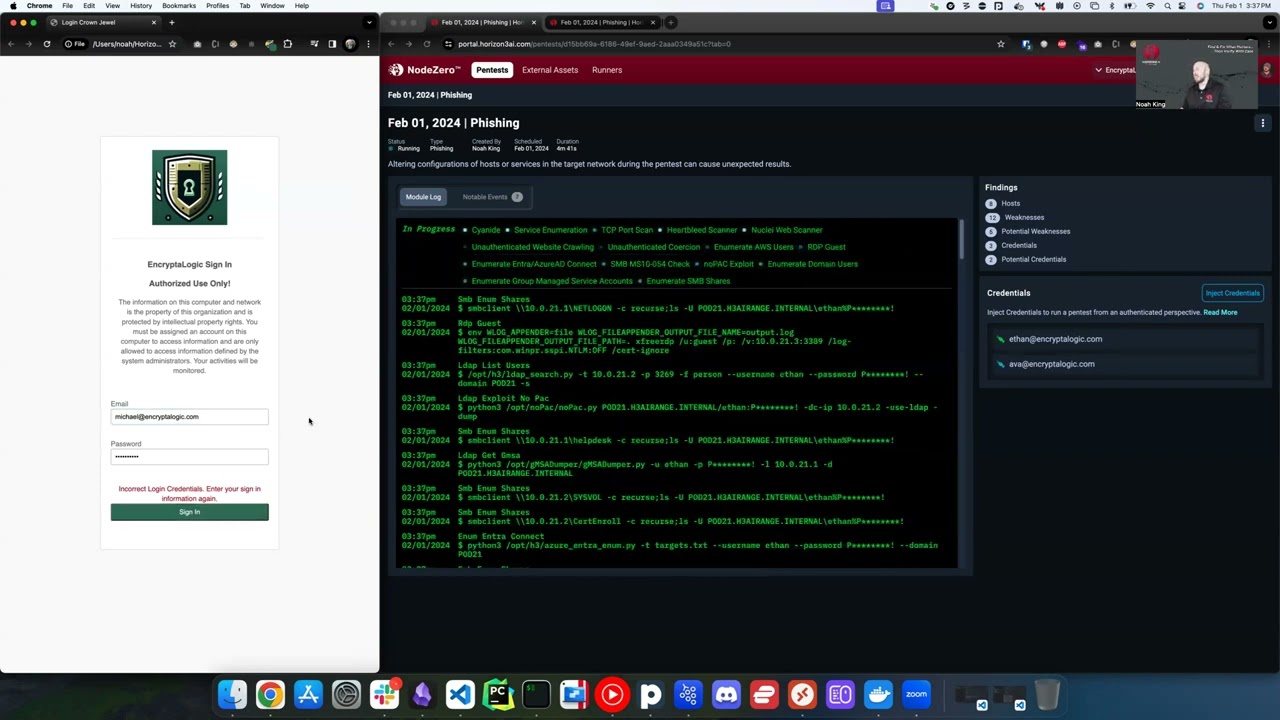Open the Trash in the Dock
Screen dimensions: 1280x720
pyautogui.click(x=1046, y=694)
